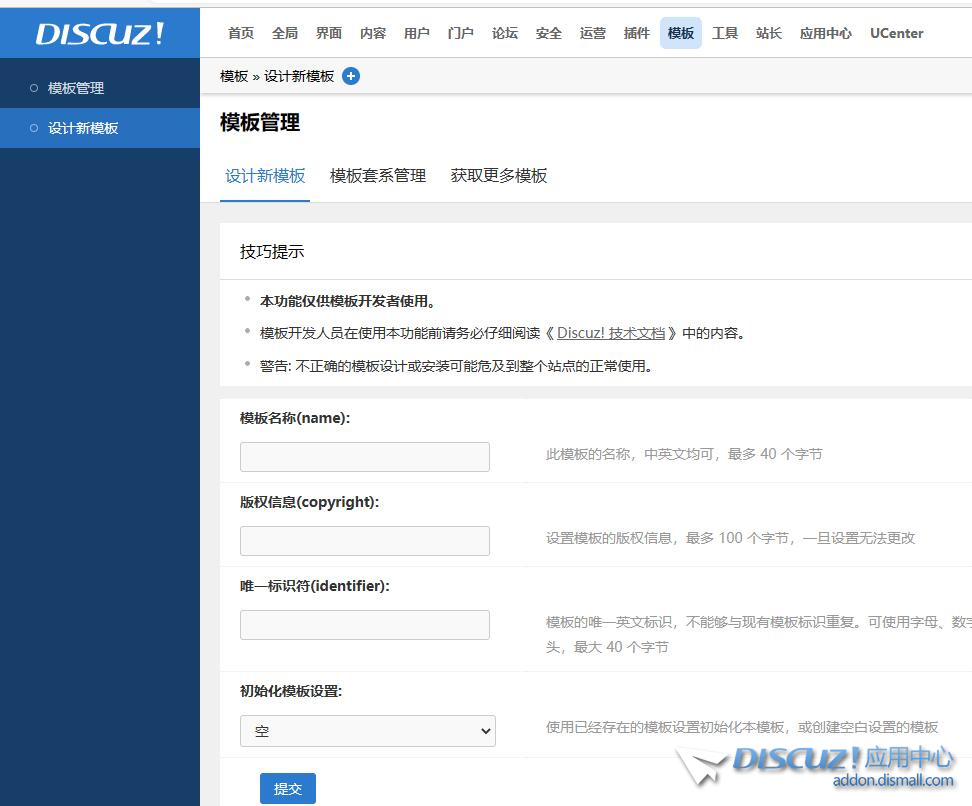Image resolution: width=972 pixels, height=806 pixels.
Task: Open the 应用中心 menu item
Action: point(826,33)
